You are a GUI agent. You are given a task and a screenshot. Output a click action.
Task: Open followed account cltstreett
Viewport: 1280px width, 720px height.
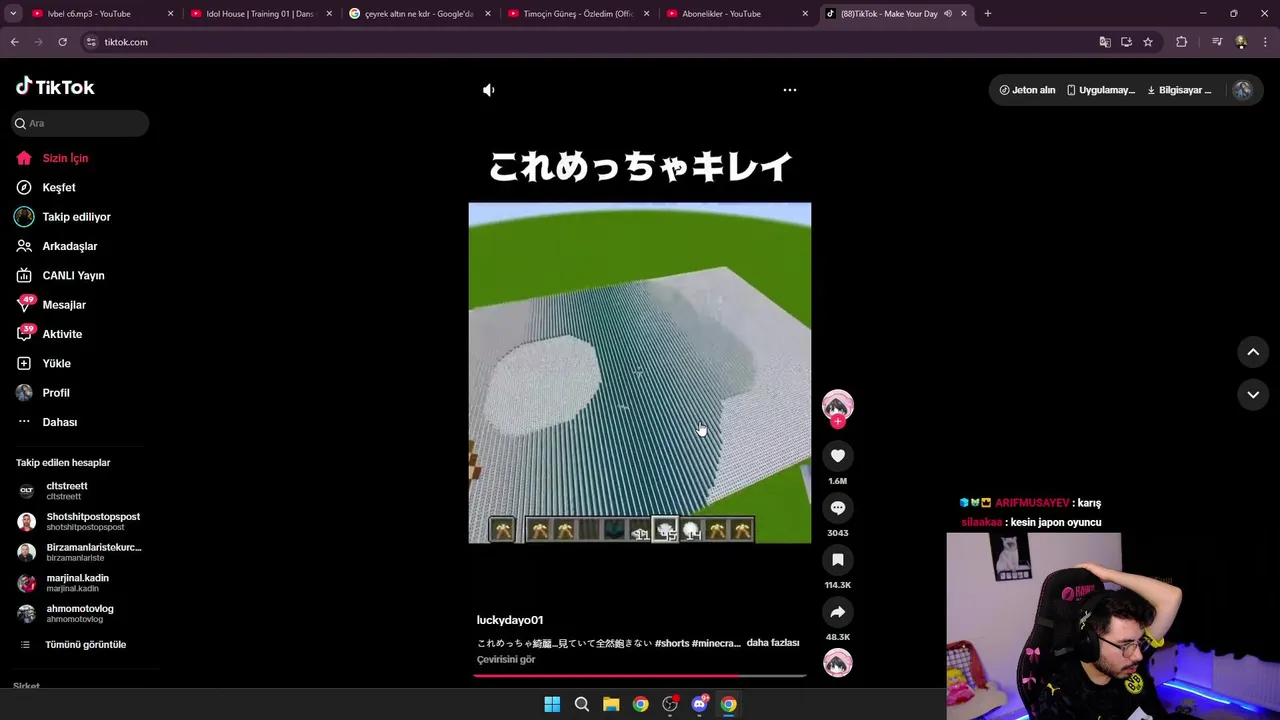(67, 491)
